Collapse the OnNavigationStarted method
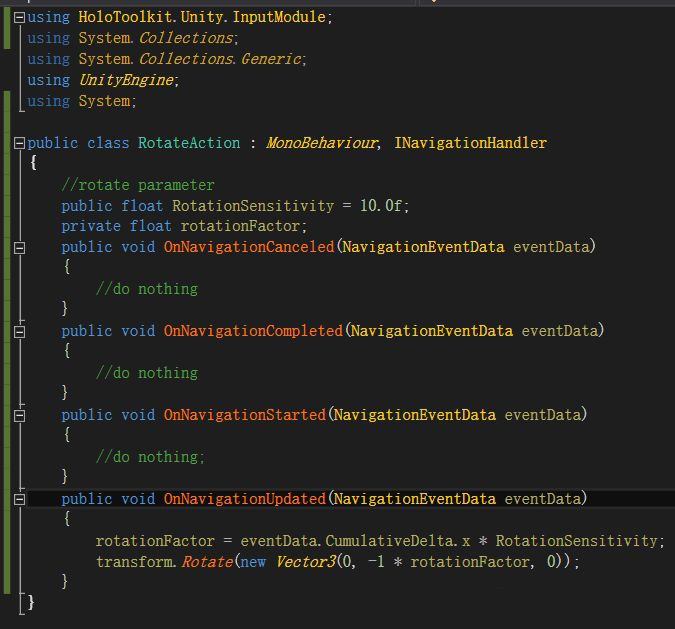This screenshot has height=629, width=675. click(x=19, y=416)
